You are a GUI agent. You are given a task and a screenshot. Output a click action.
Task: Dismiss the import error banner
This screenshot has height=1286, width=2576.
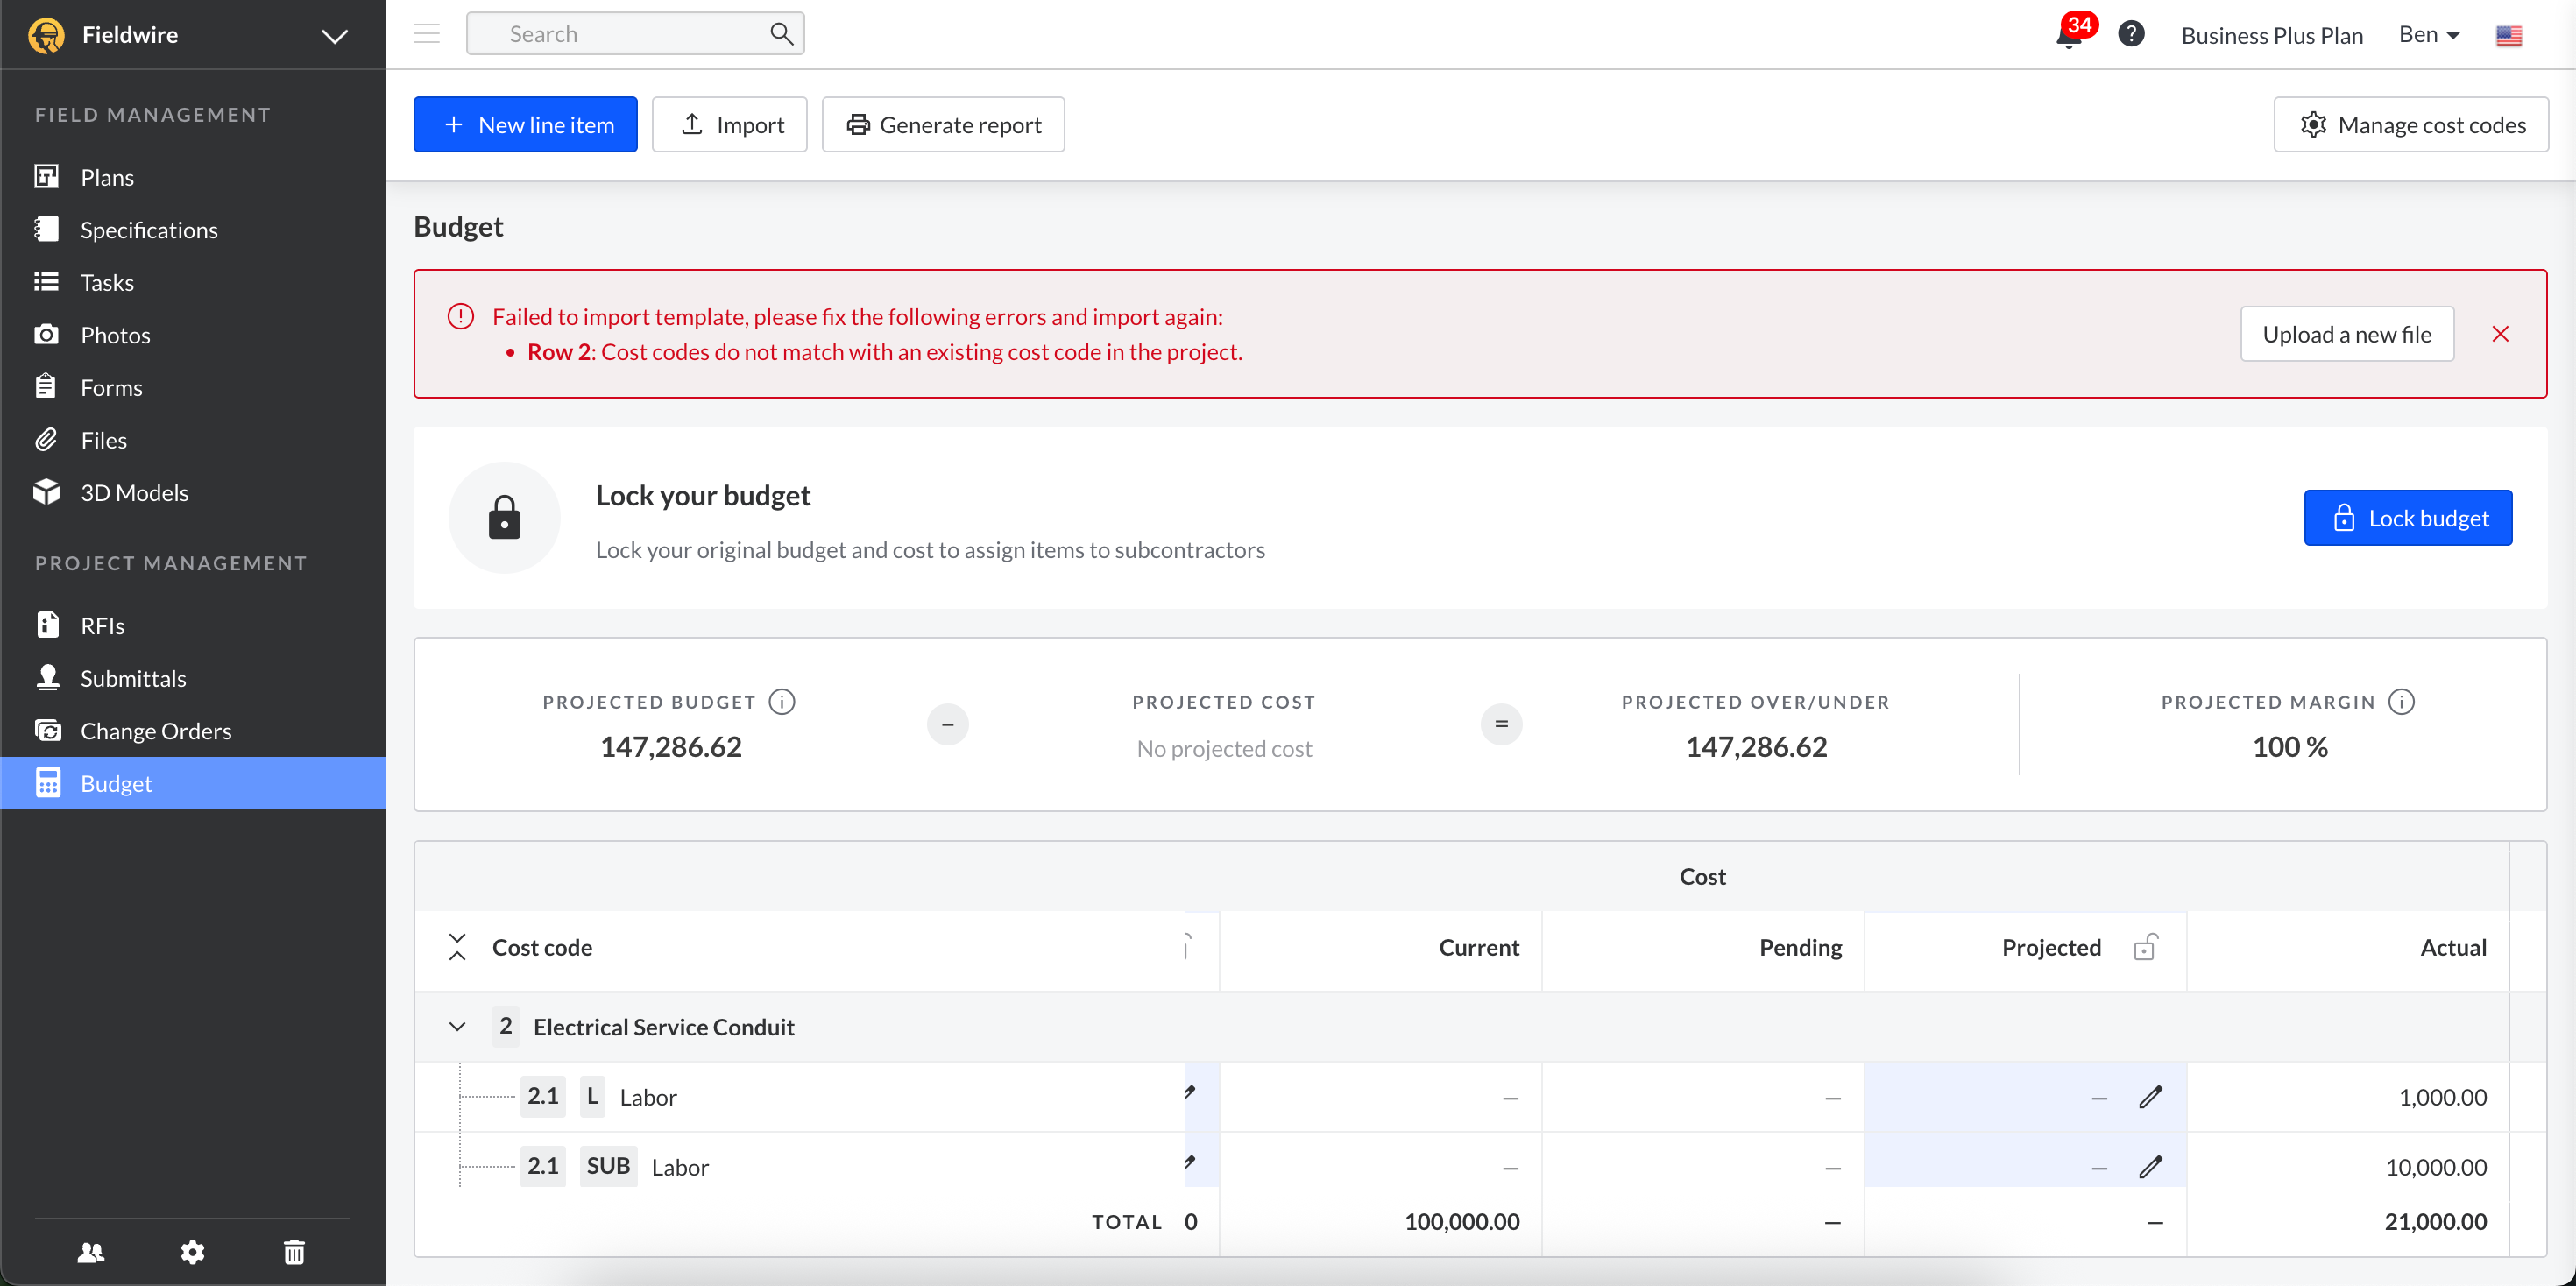(x=2500, y=334)
